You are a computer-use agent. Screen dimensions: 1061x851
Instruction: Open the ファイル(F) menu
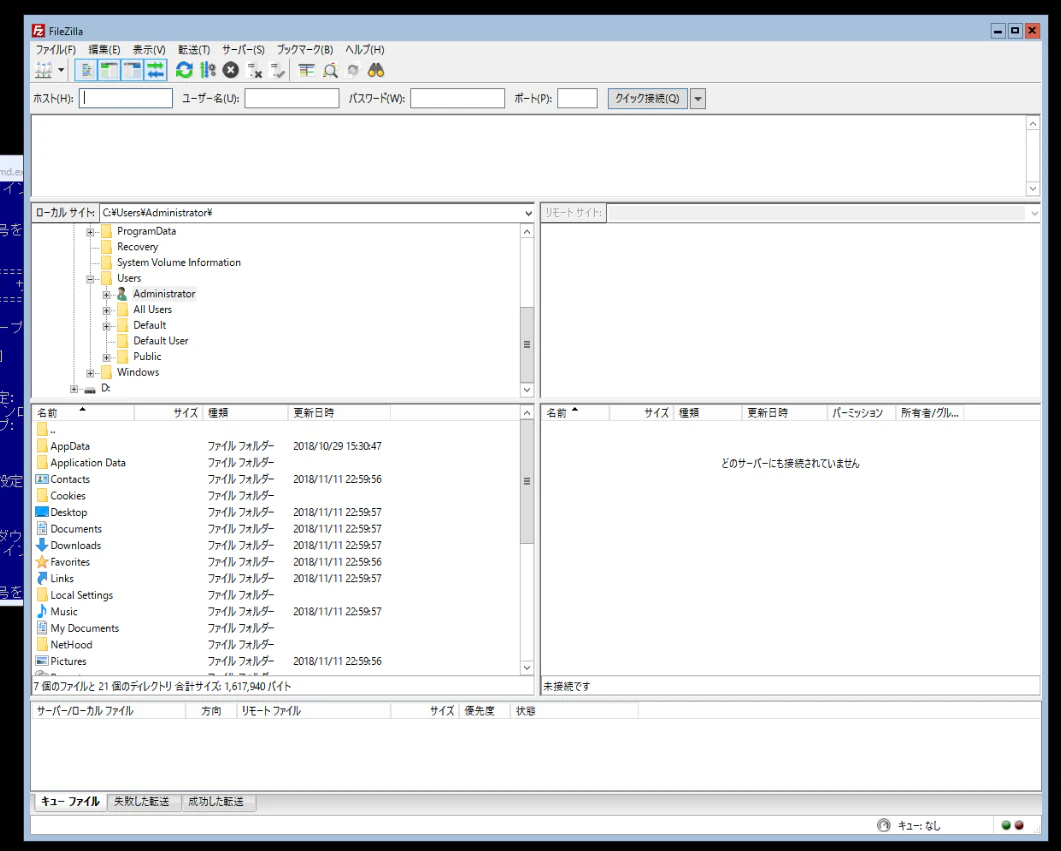pos(55,49)
